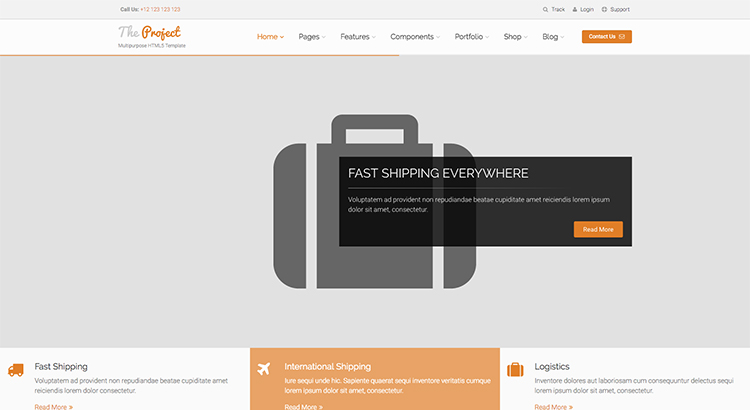
Task: Follow Read More under Fast Shipping
Action: [x=53, y=406]
